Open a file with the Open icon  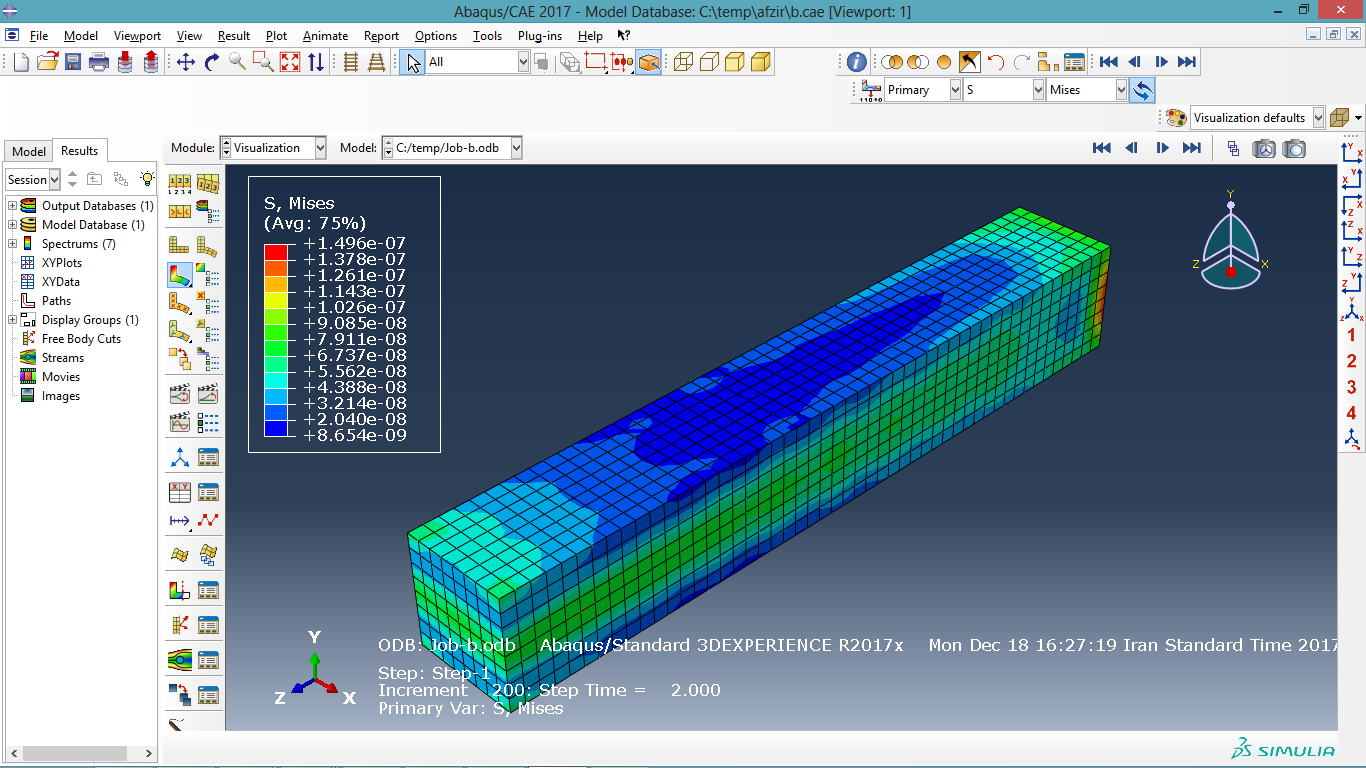(47, 62)
